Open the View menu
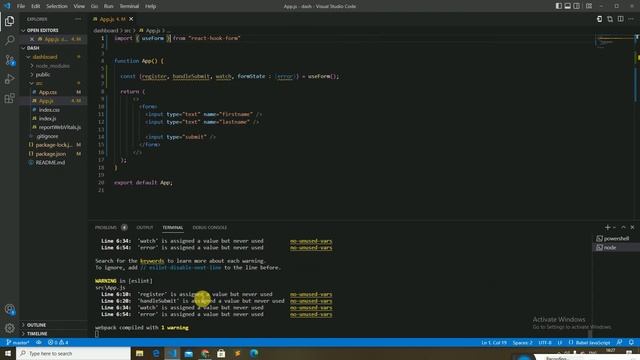Screen dimensions: 640x360 coord(79,6)
